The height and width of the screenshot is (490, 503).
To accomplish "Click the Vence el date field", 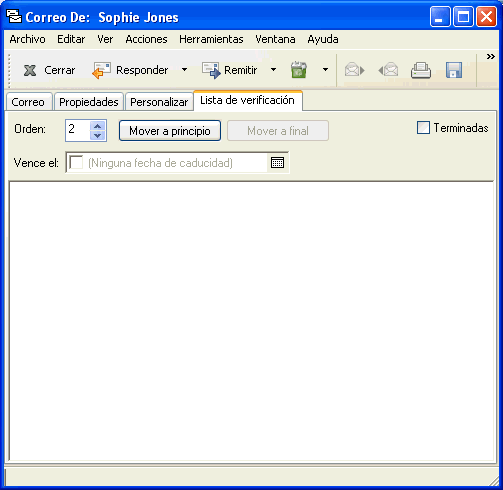I will (x=177, y=163).
